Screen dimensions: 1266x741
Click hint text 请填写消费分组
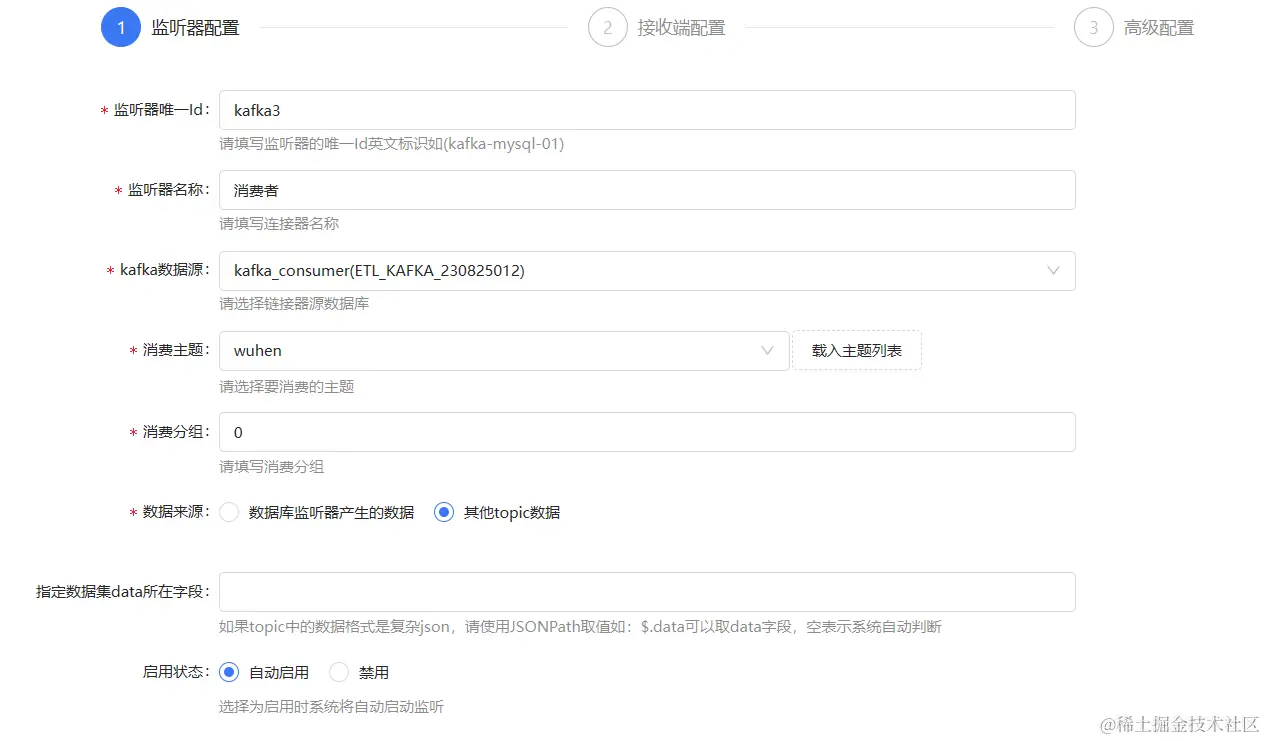[x=272, y=466]
